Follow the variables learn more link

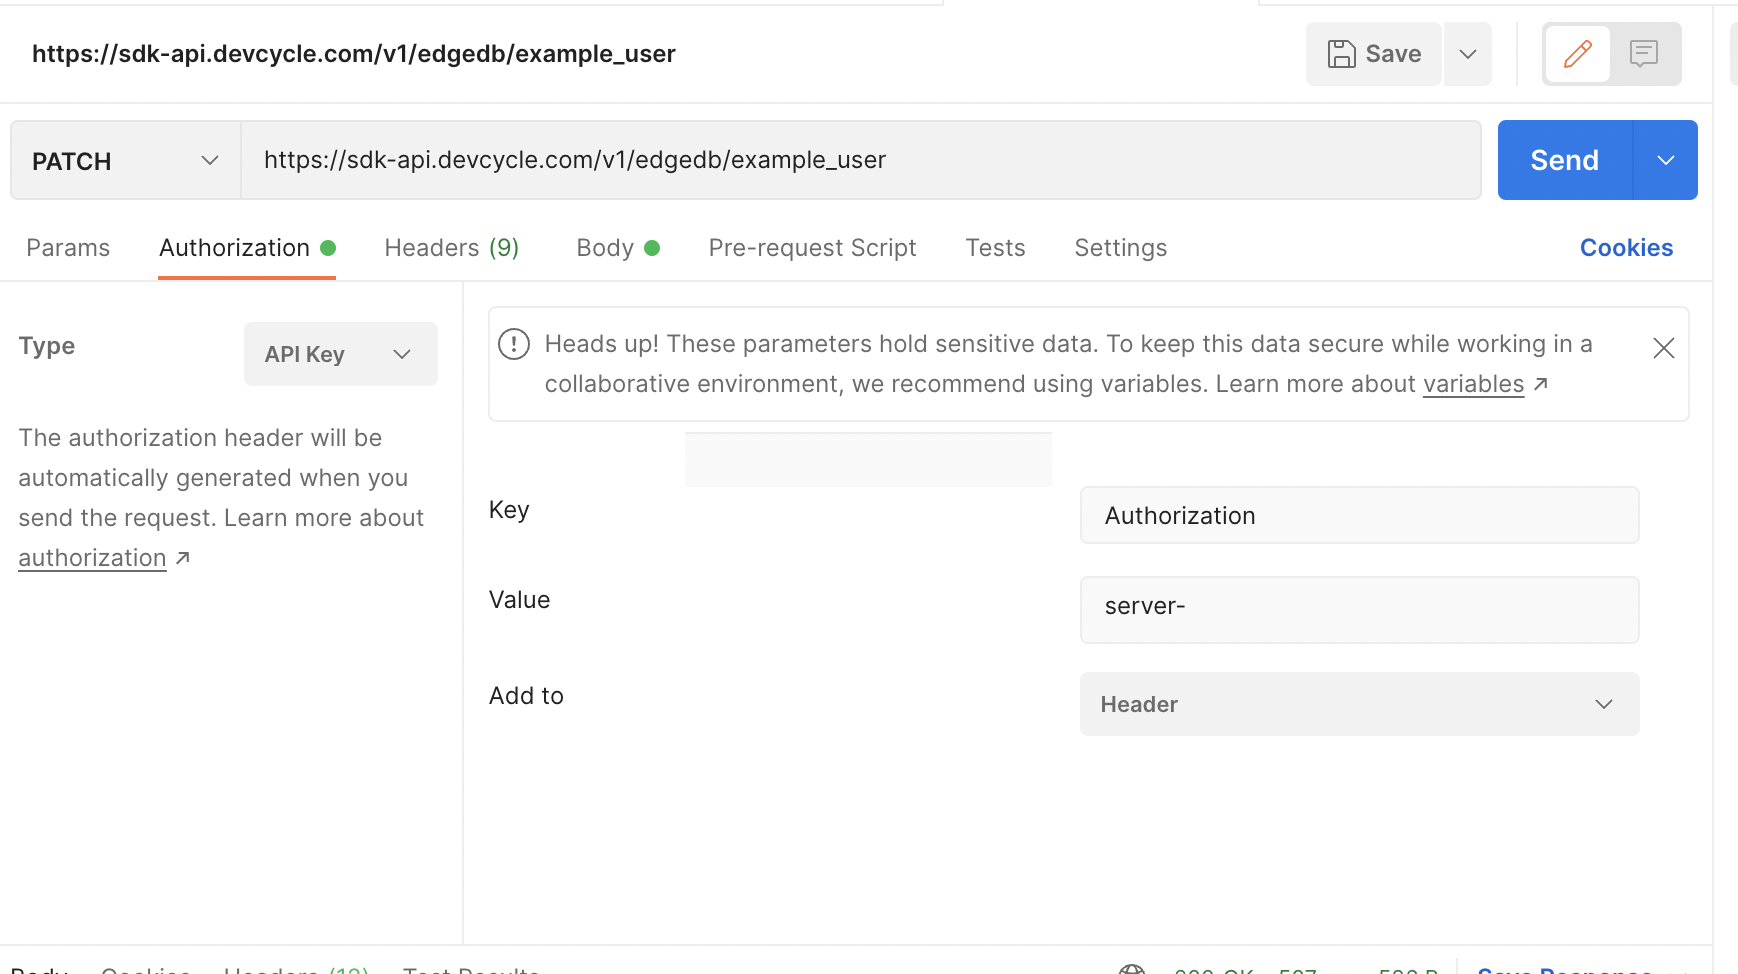point(1473,384)
